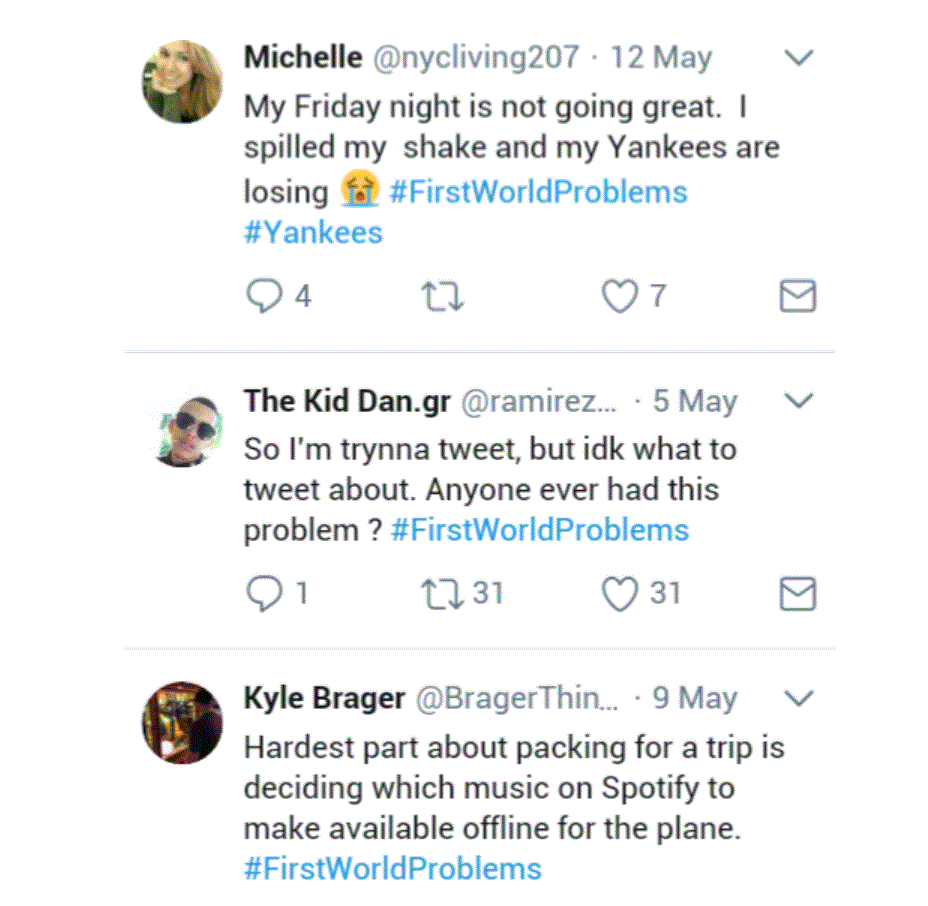The image size is (928, 906).
Task: Open #Yankees hashtag link
Action: pyautogui.click(x=313, y=233)
